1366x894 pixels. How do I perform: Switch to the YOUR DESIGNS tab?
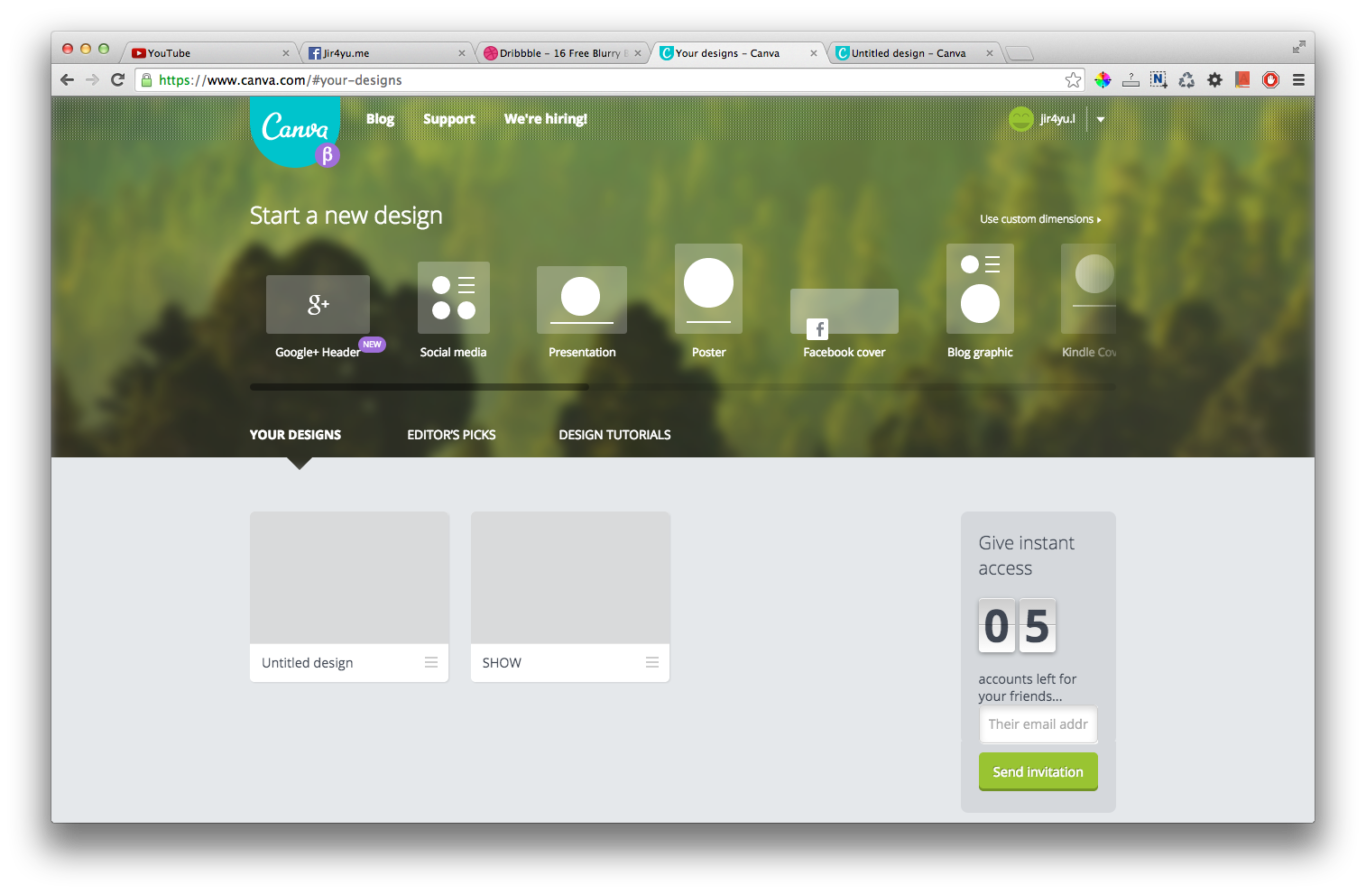point(295,435)
